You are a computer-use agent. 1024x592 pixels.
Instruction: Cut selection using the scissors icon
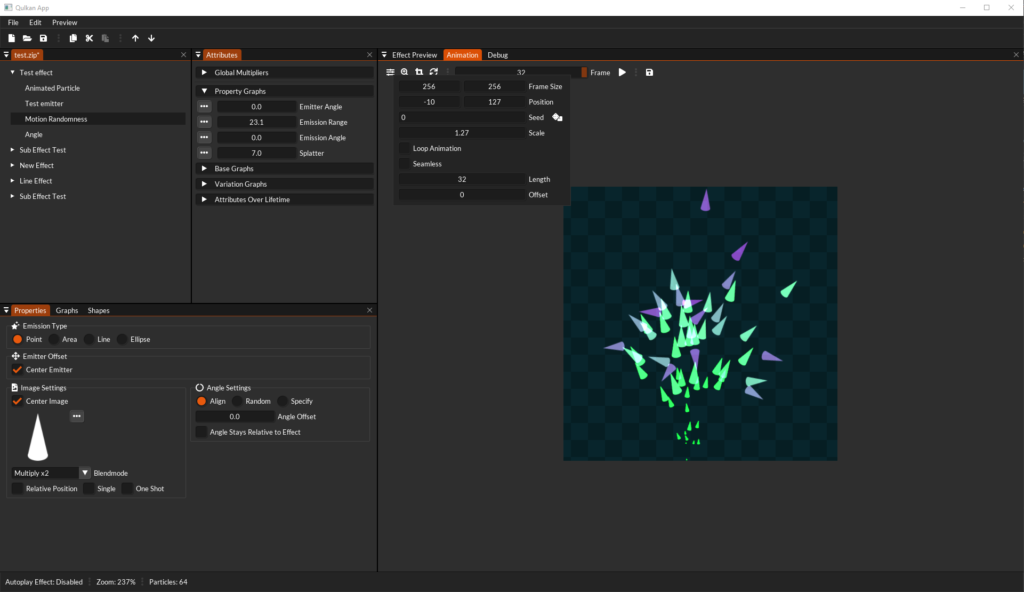click(x=89, y=37)
